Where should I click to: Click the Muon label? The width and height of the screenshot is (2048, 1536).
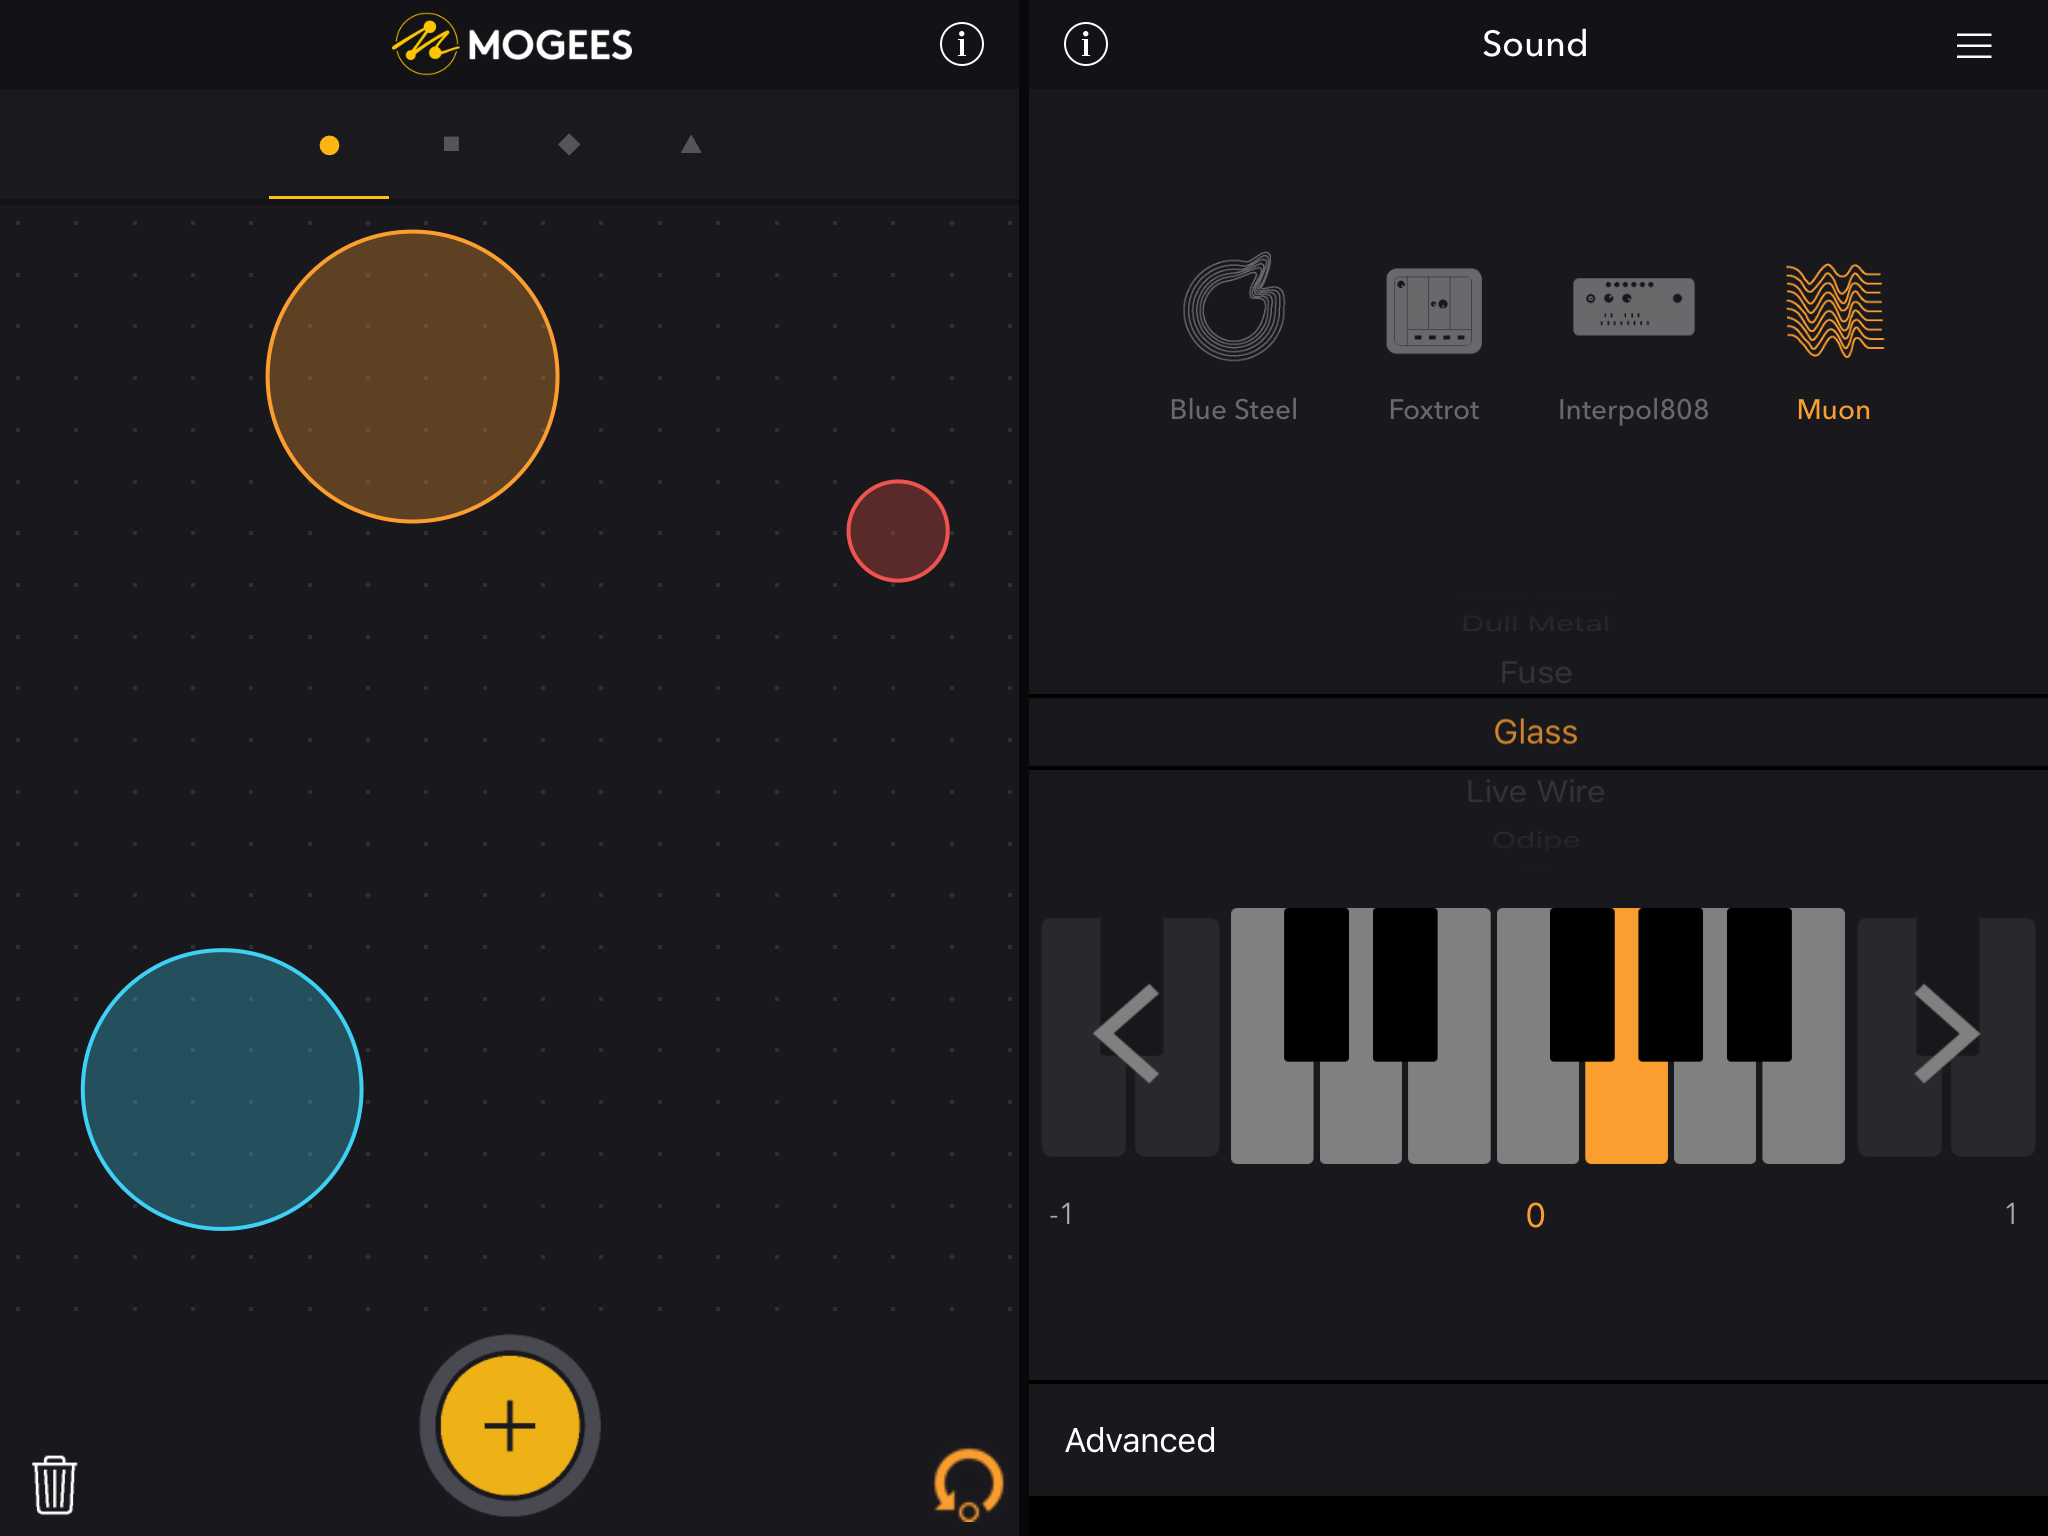[x=1834, y=410]
